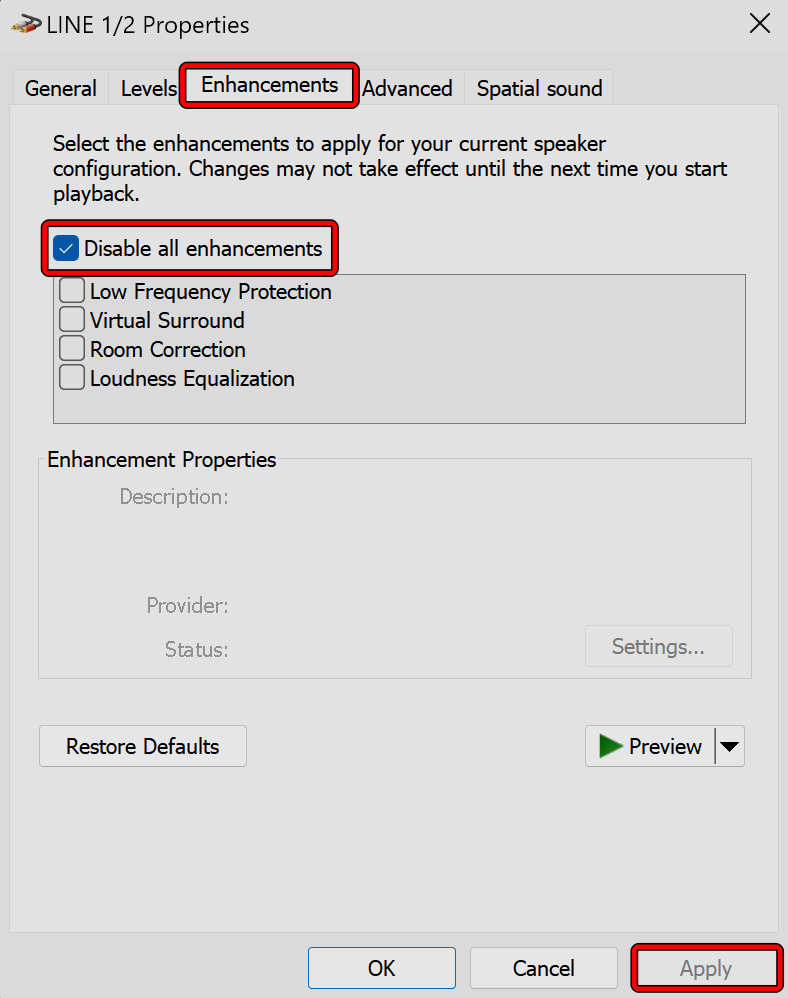Image resolution: width=788 pixels, height=998 pixels.
Task: Click the LINE 1/2 title bar icon
Action: click(26, 25)
